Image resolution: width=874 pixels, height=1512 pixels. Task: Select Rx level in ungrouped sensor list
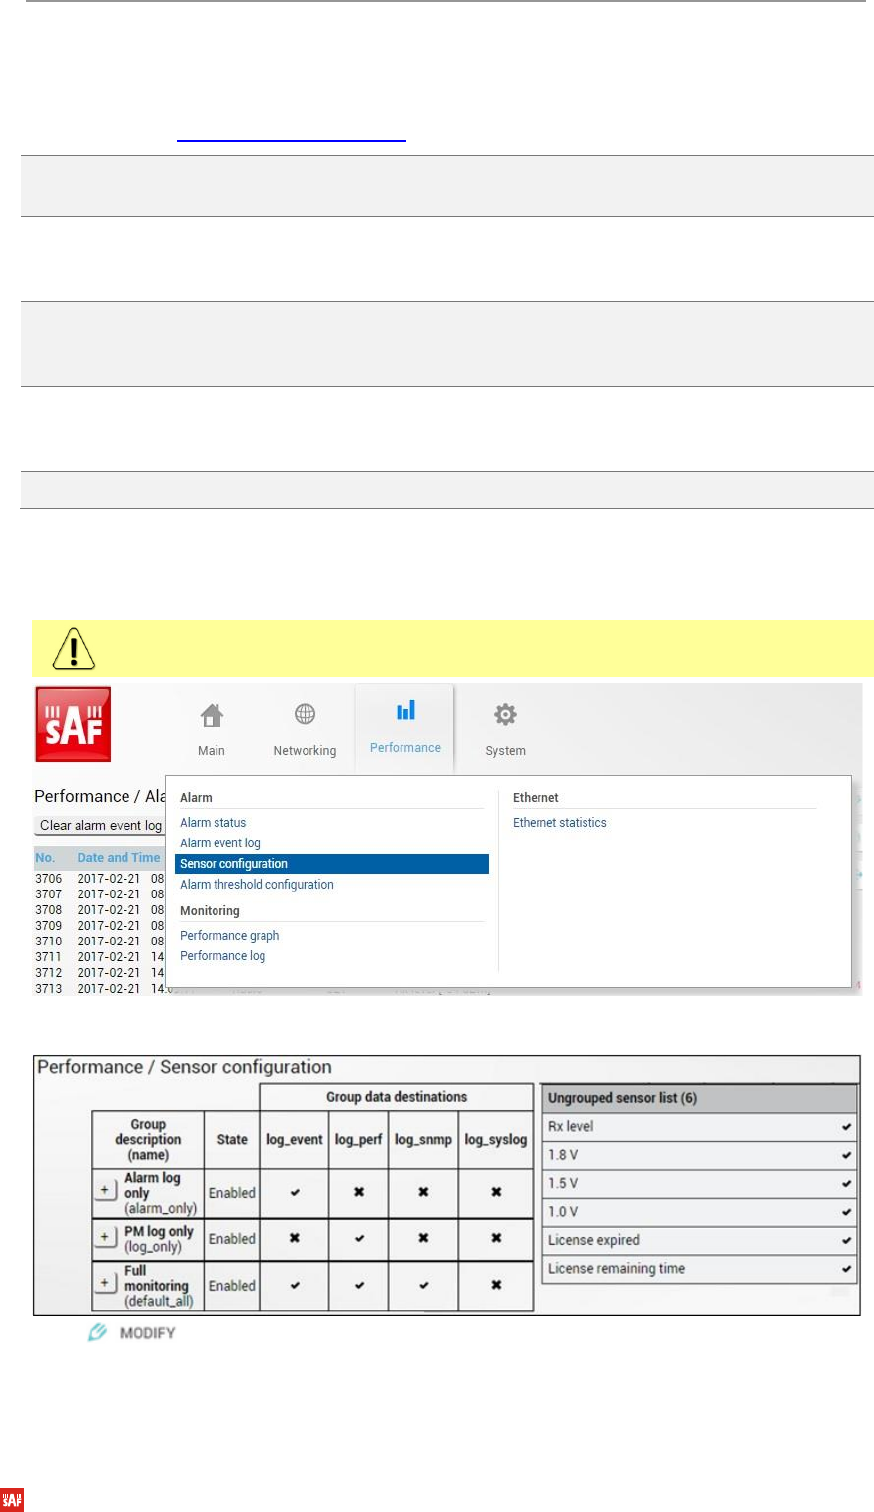pos(699,1127)
